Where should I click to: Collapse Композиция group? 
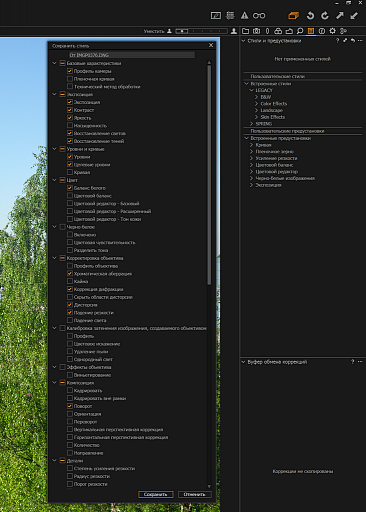click(x=55, y=383)
